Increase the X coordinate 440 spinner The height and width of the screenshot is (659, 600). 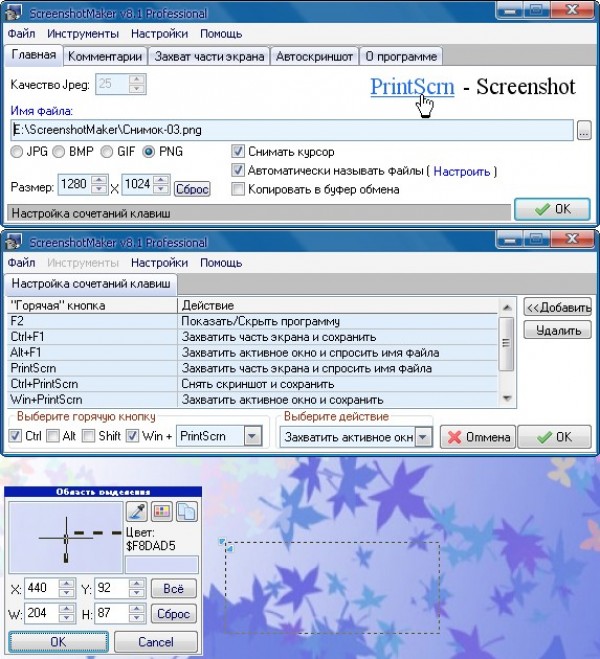pyautogui.click(x=67, y=583)
